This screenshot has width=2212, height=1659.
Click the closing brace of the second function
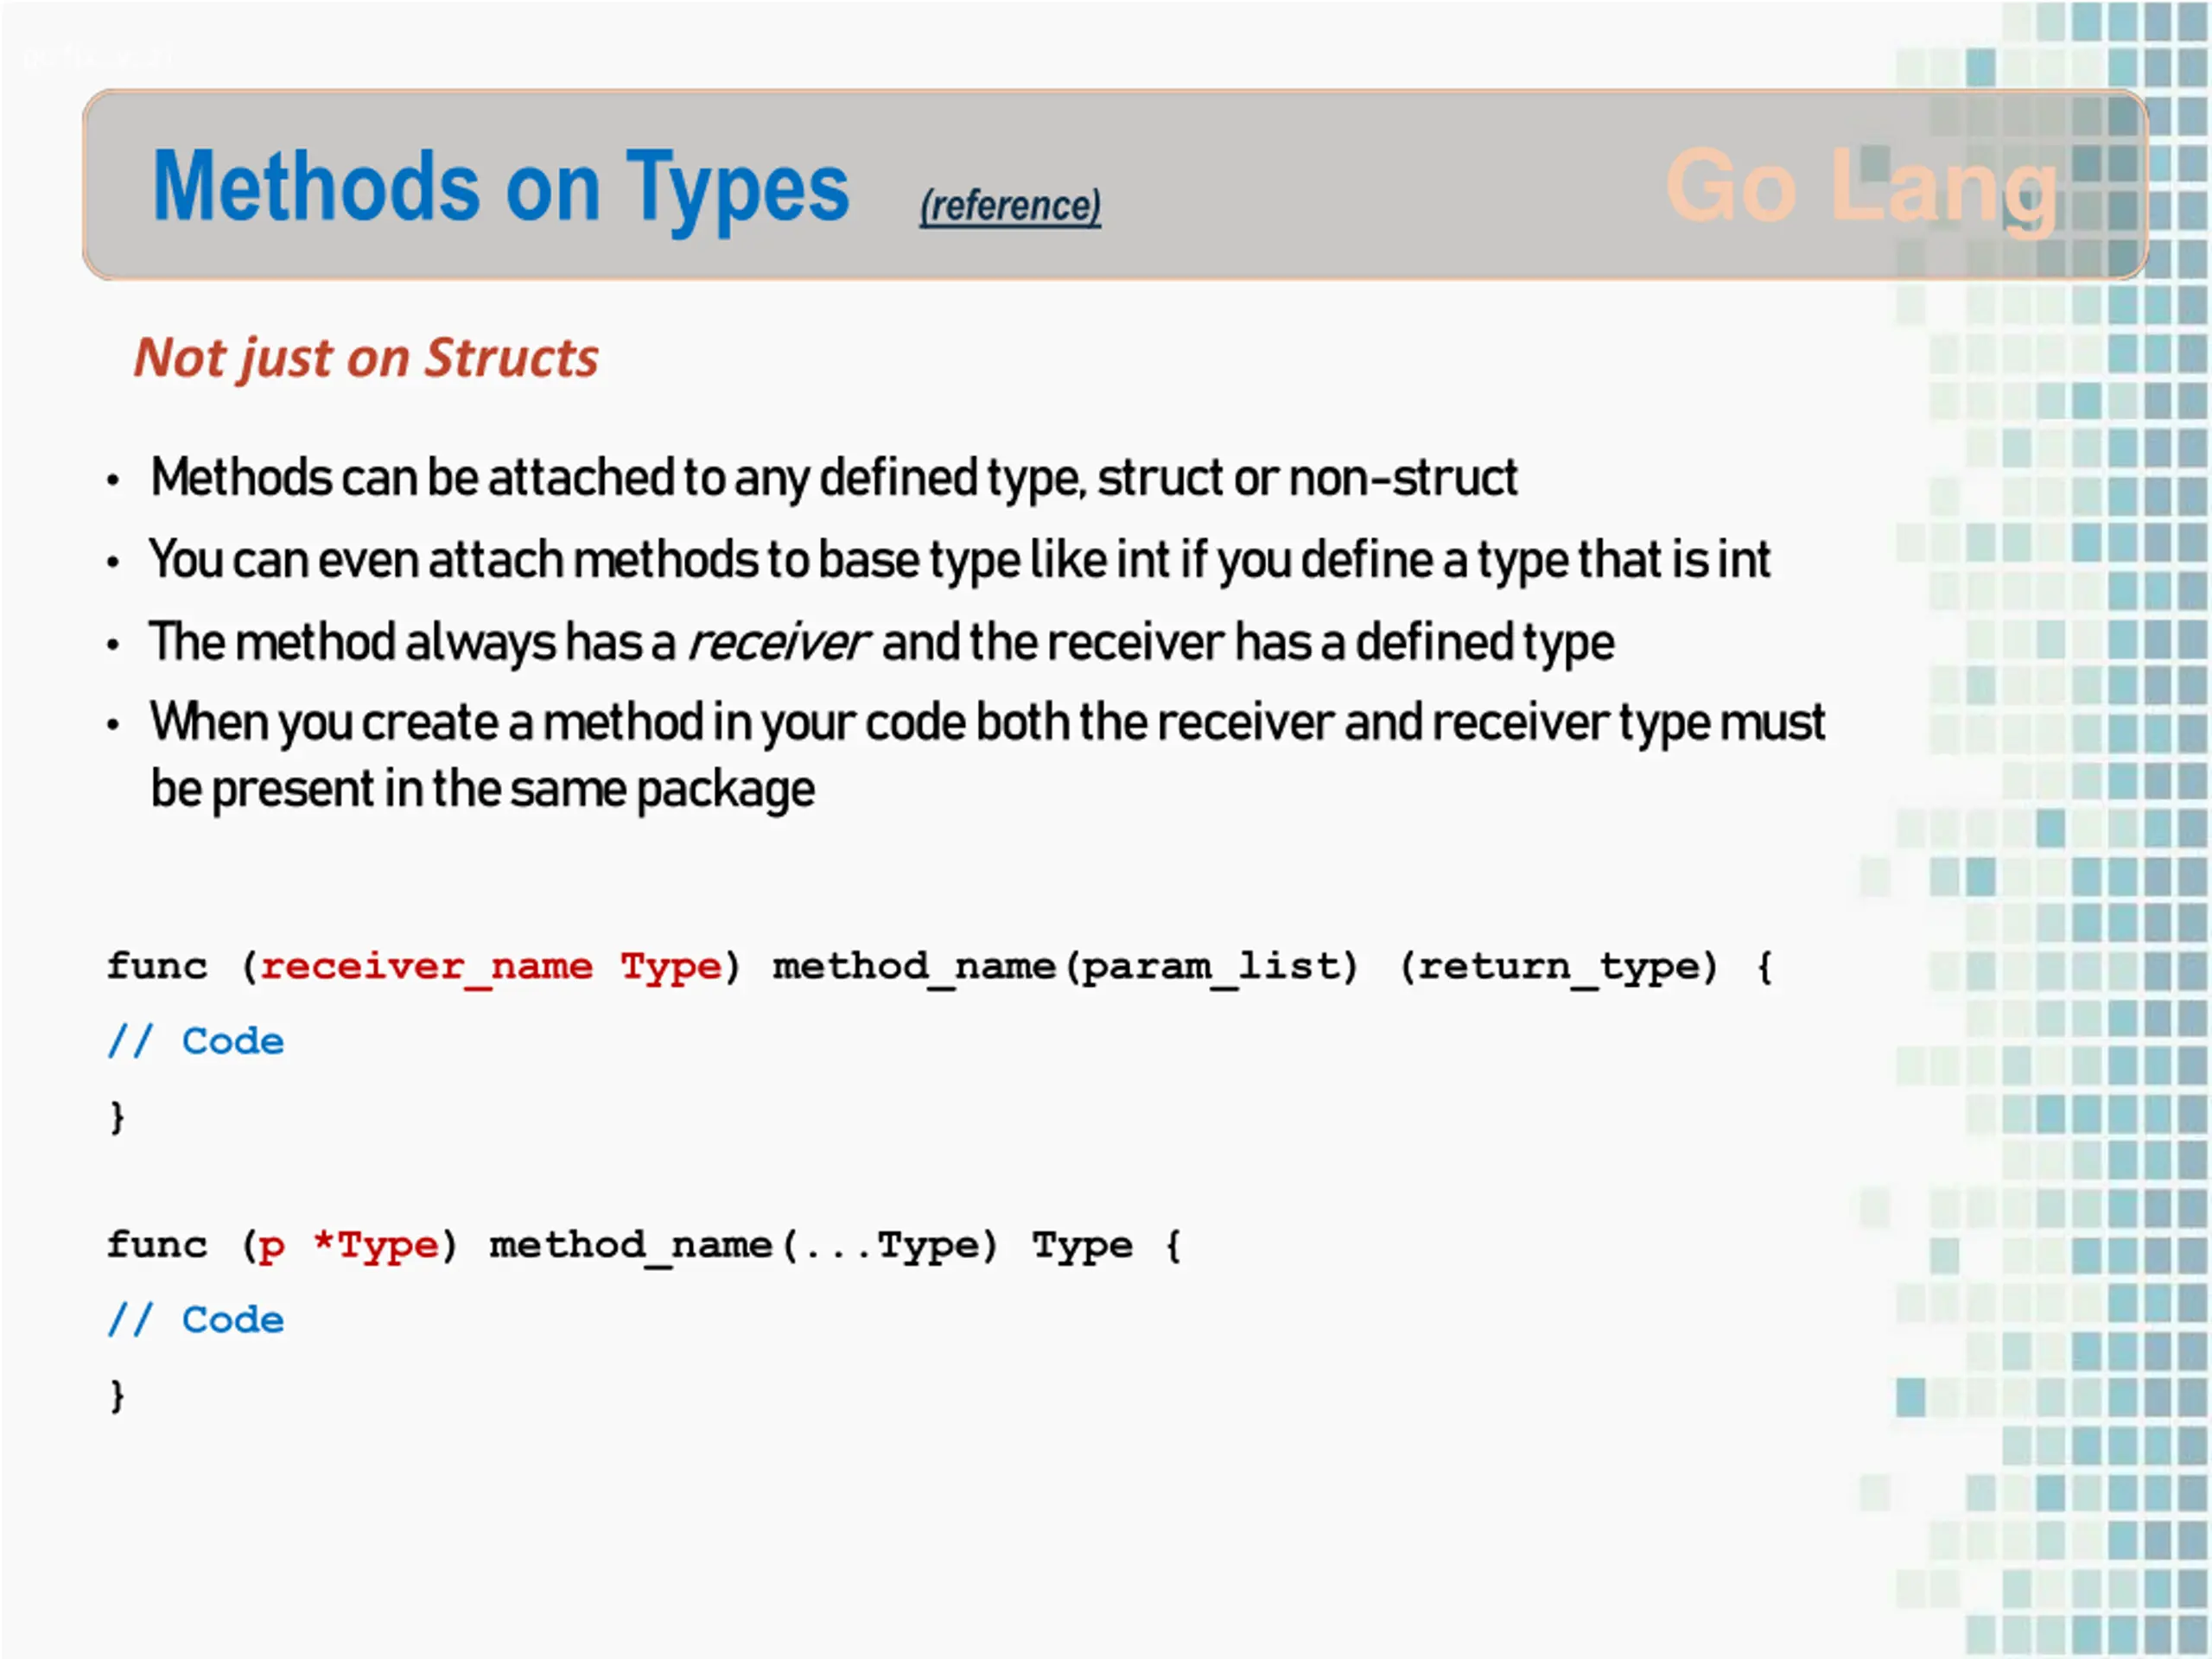pos(118,1395)
